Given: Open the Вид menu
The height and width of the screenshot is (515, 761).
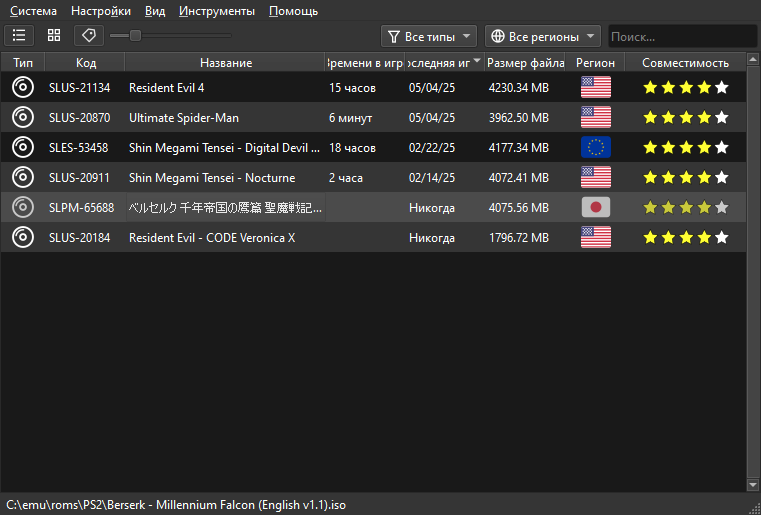Looking at the screenshot, I should [x=155, y=11].
